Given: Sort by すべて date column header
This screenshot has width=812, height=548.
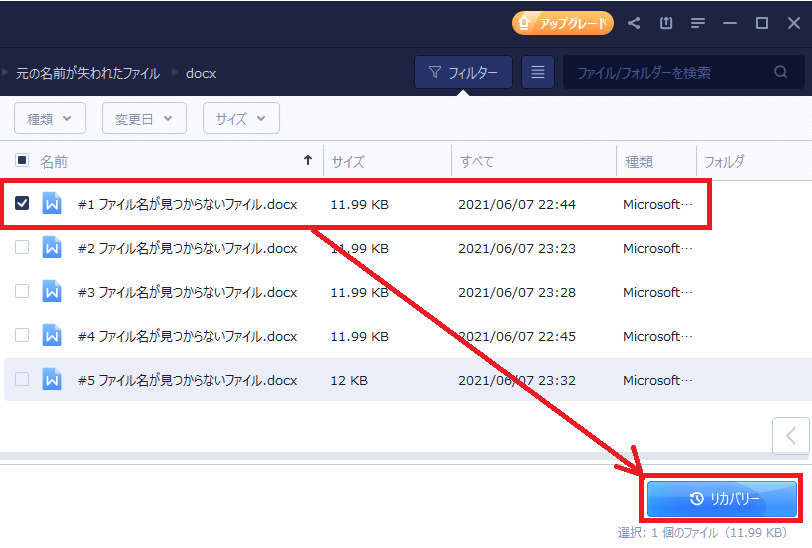Looking at the screenshot, I should pyautogui.click(x=477, y=162).
